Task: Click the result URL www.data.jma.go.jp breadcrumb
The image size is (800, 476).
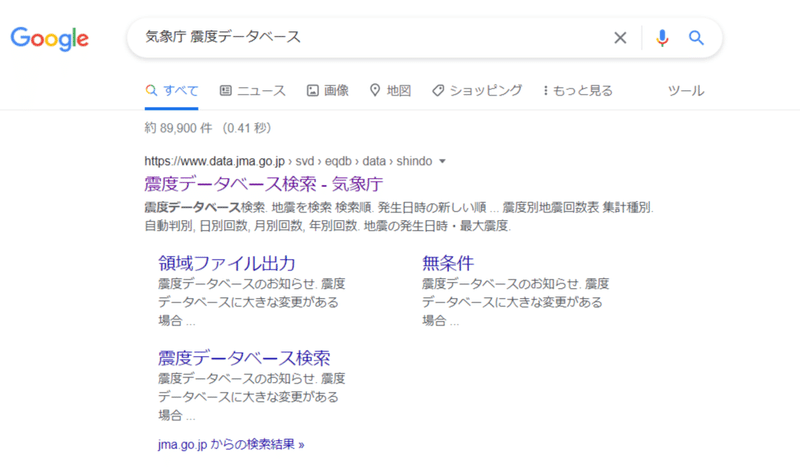Action: [x=288, y=161]
